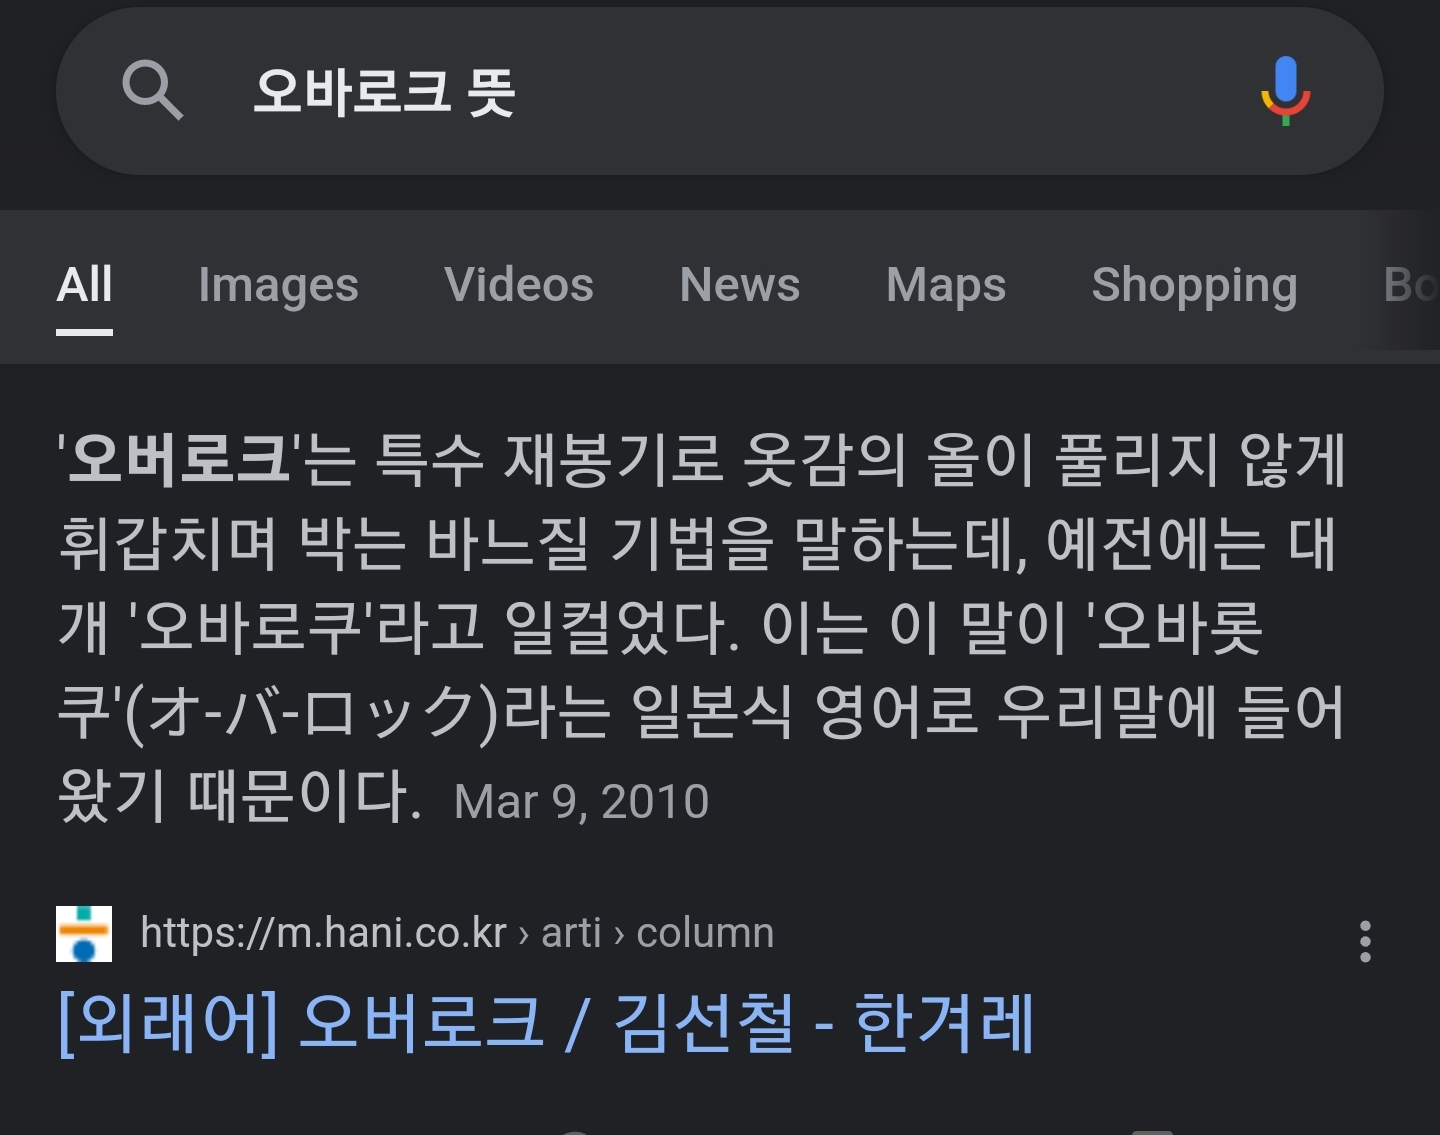This screenshot has height=1135, width=1440.
Task: Activate the voice search microphone
Action: click(1285, 91)
